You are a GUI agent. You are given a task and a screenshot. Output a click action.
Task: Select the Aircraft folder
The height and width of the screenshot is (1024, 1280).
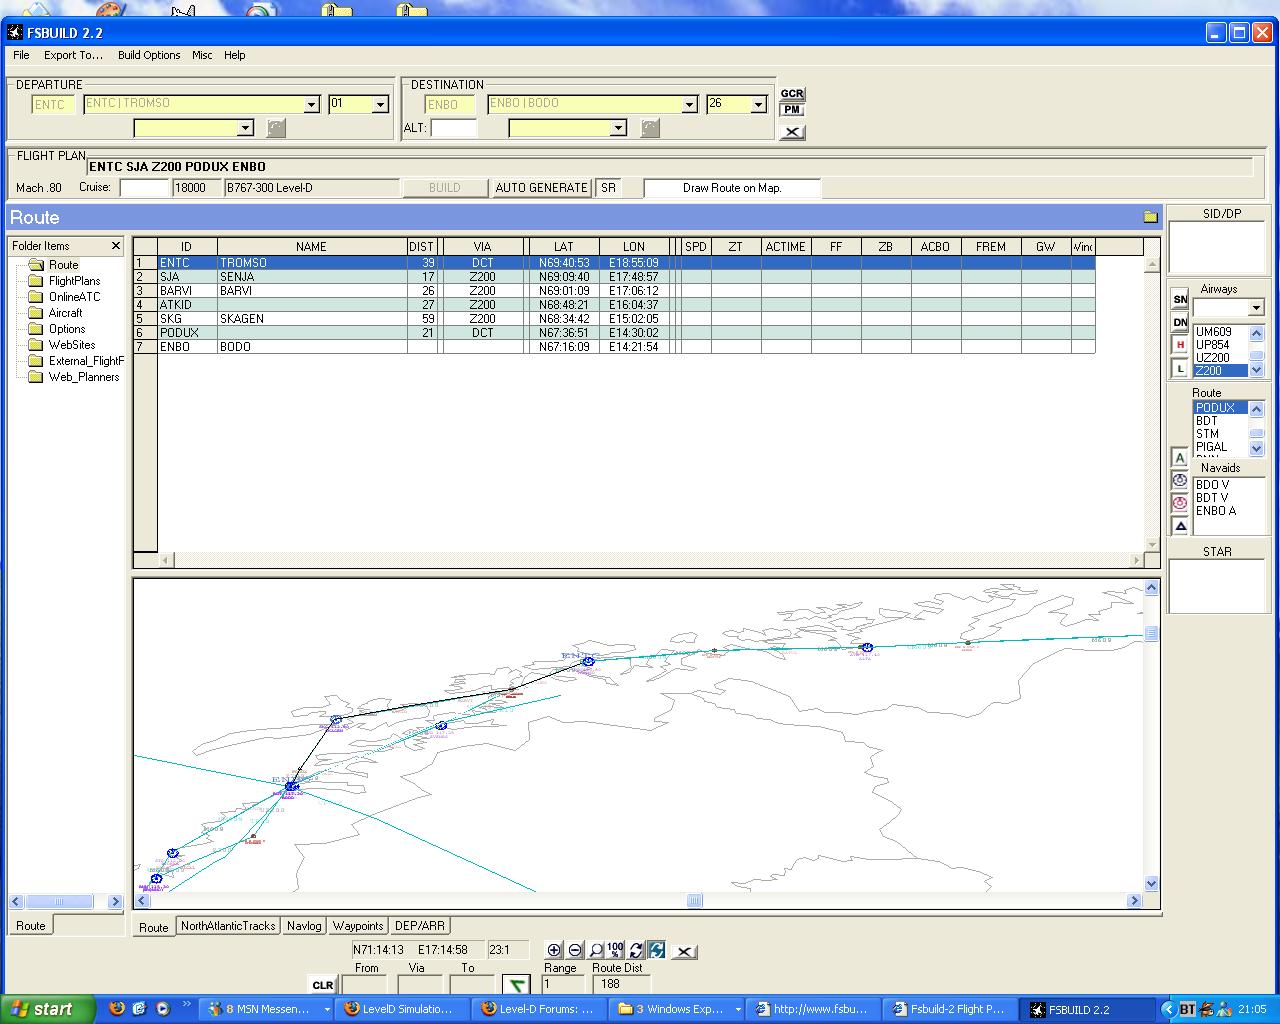[x=65, y=313]
